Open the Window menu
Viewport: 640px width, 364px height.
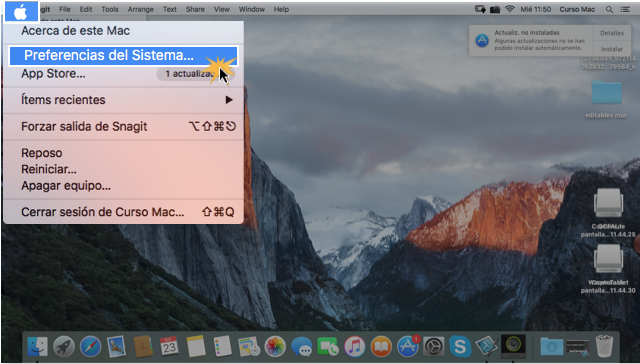coord(252,9)
